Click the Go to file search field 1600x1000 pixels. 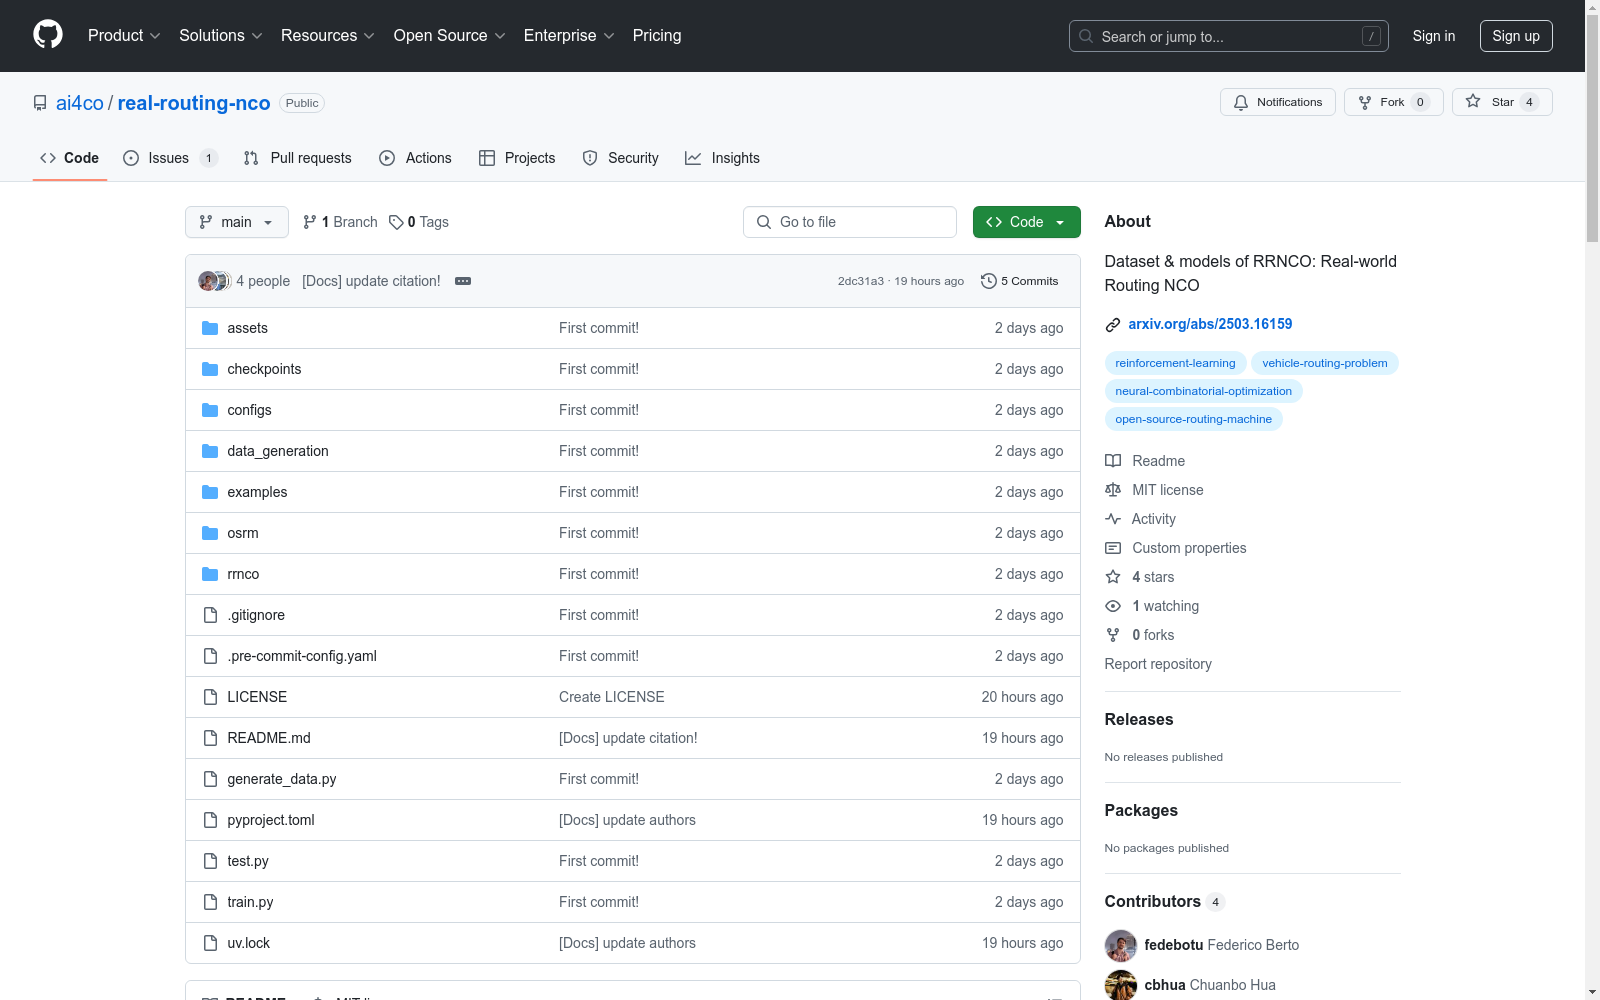[x=850, y=222]
